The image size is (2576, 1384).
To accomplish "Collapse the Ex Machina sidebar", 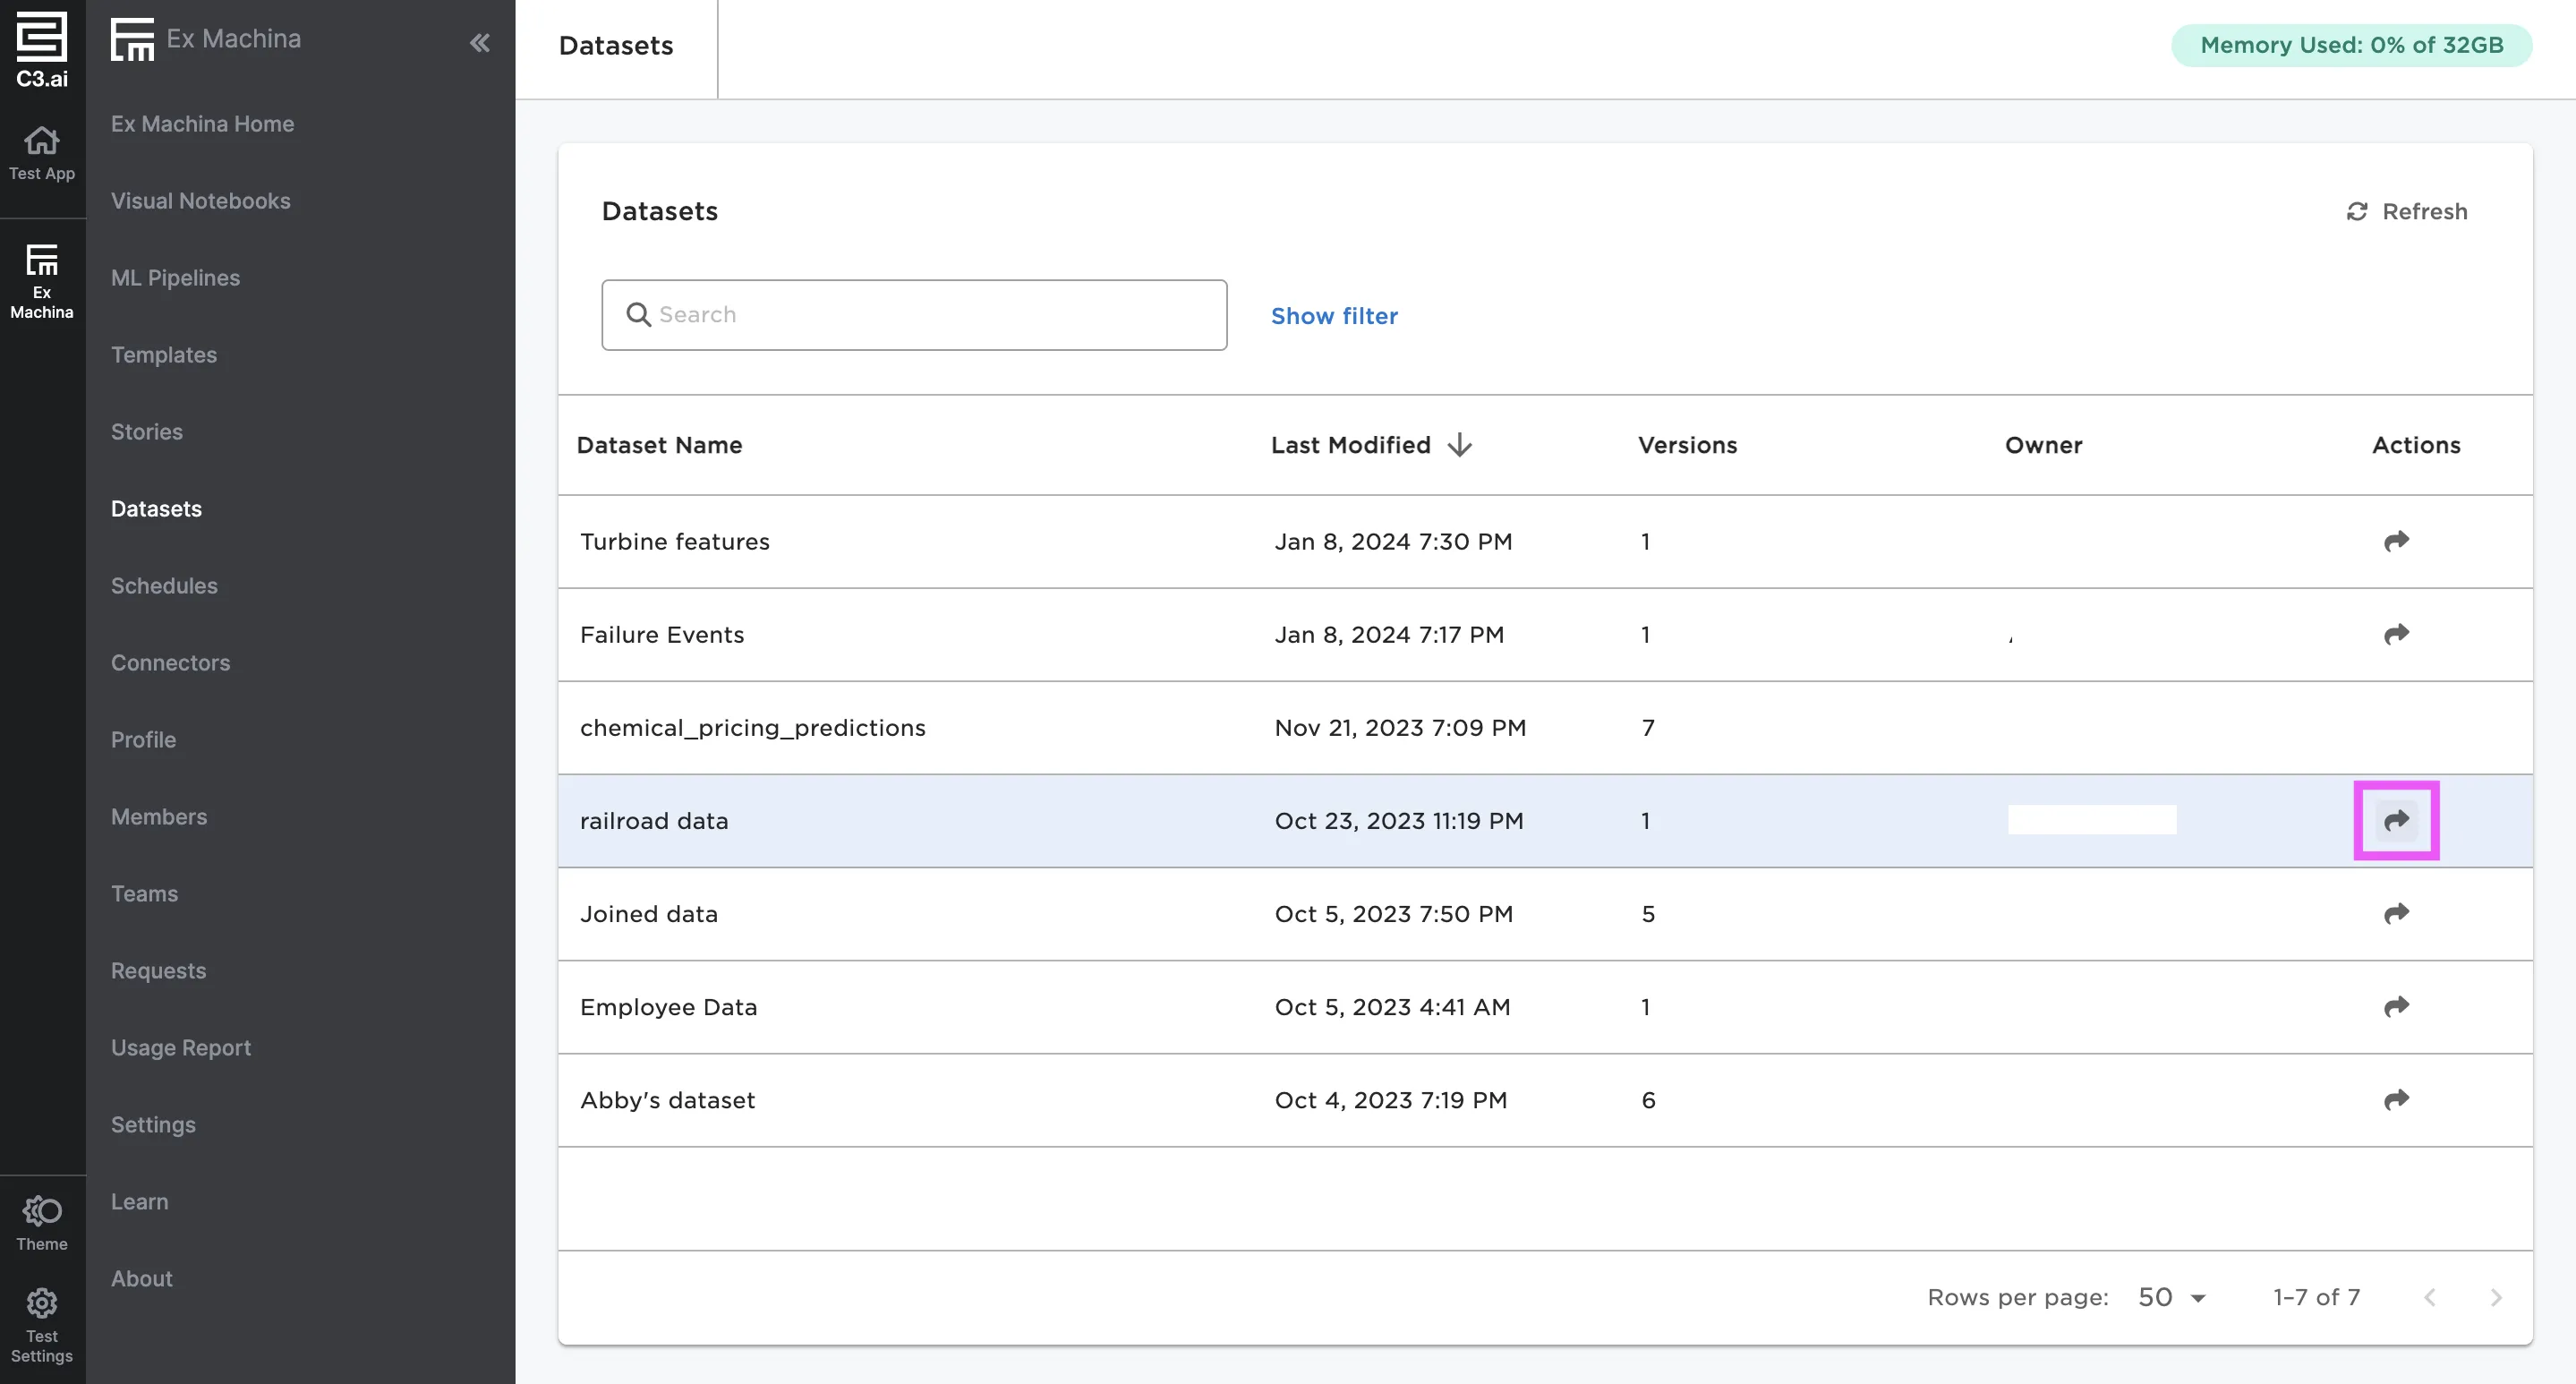I will 480,42.
